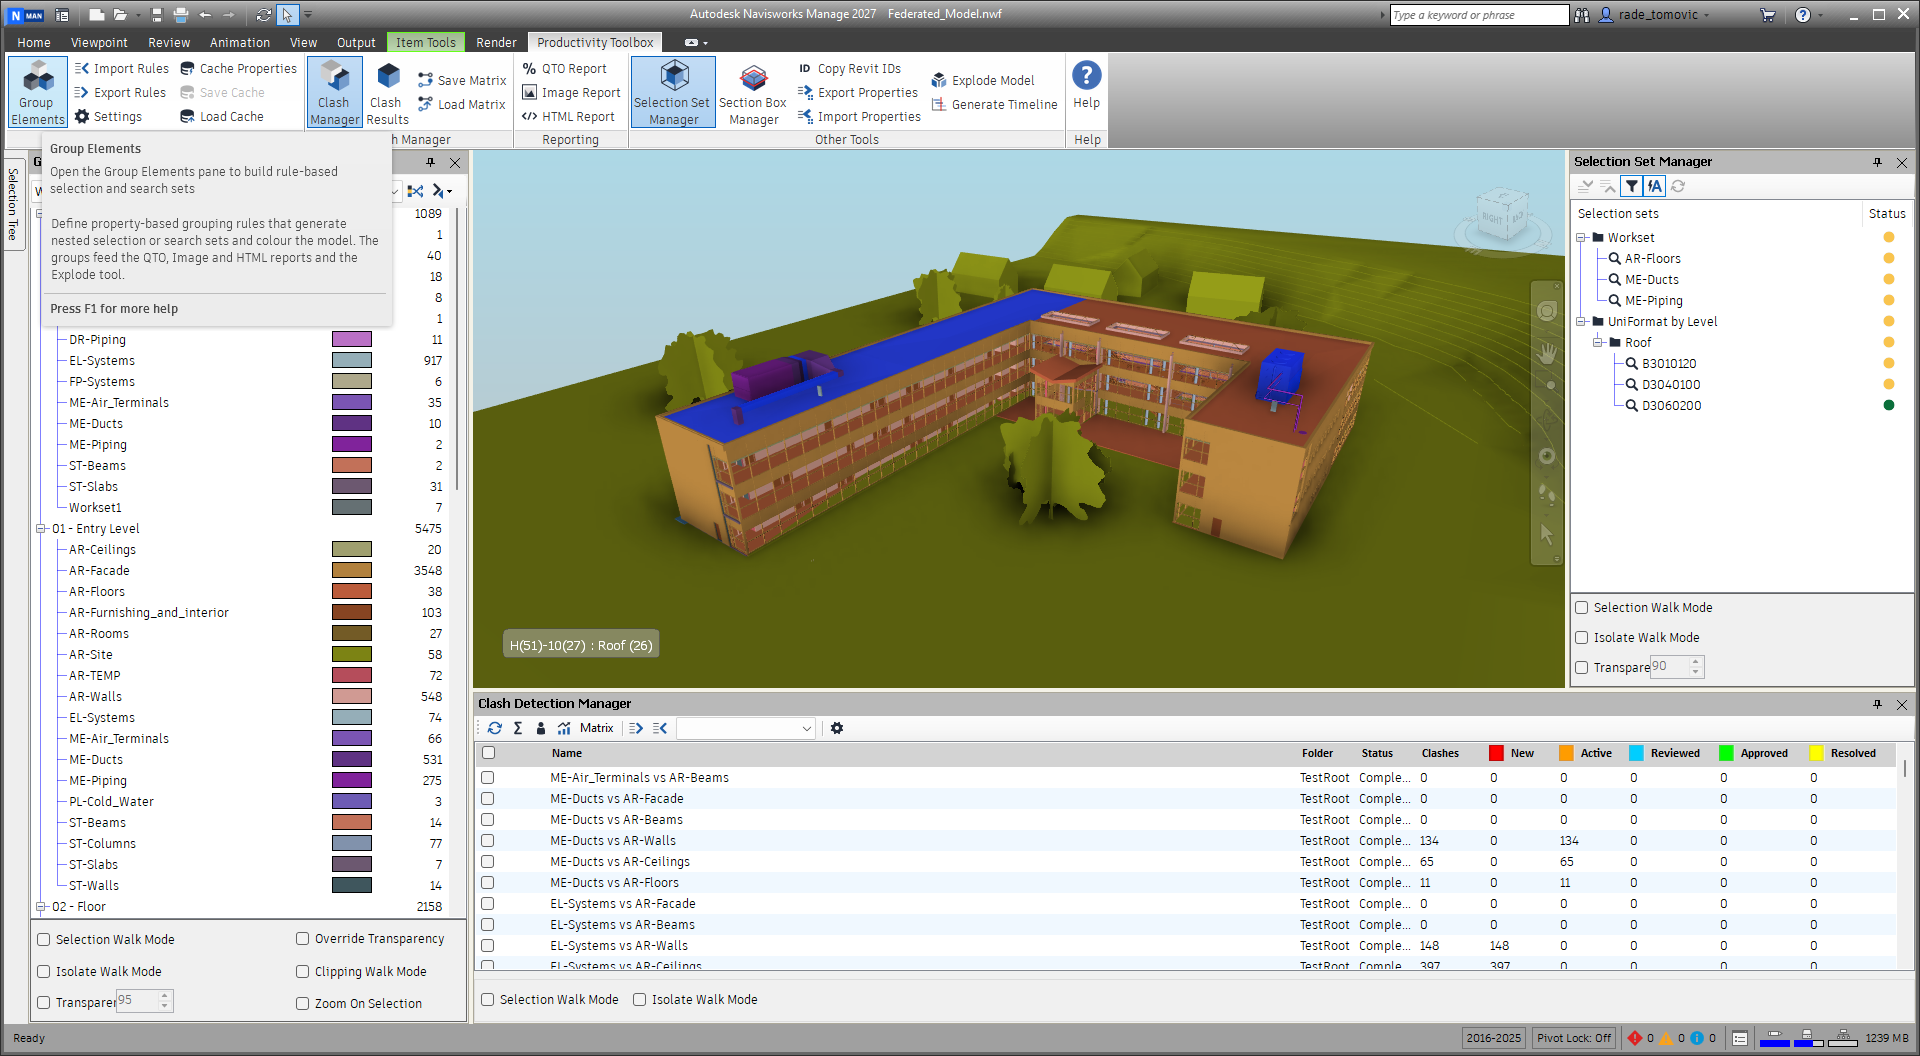Click the 2016-2025 status bar button
Viewport: 1920px width, 1056px height.
point(1494,1038)
